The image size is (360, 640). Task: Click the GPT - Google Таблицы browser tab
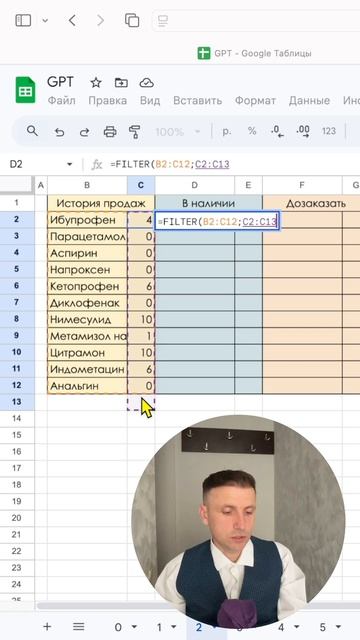255,53
